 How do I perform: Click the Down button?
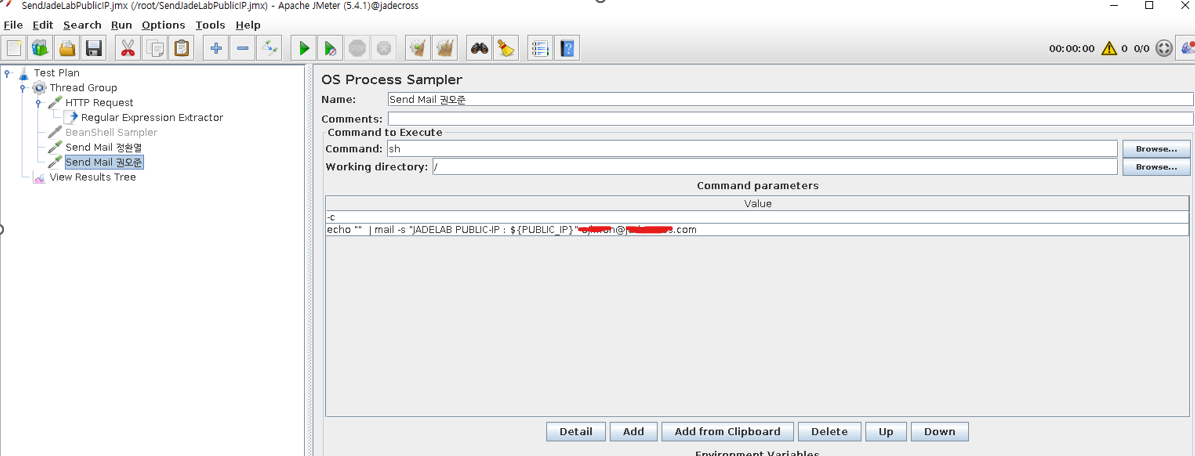click(x=940, y=432)
